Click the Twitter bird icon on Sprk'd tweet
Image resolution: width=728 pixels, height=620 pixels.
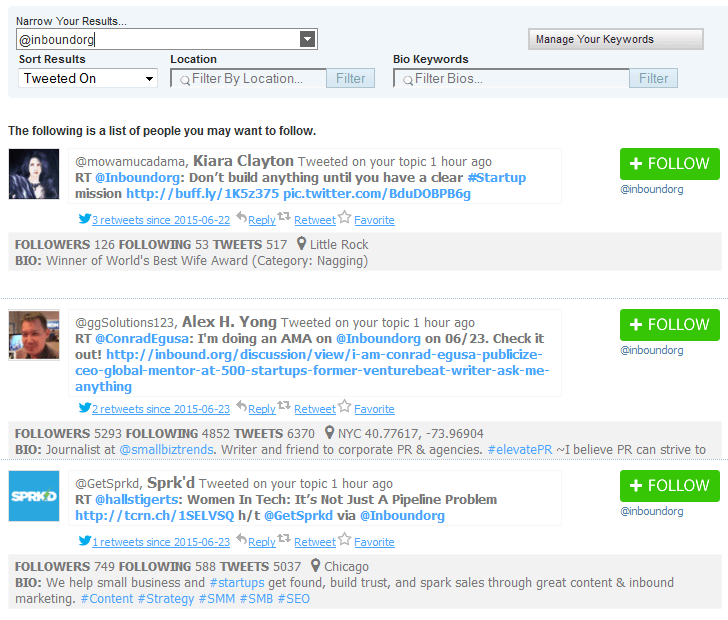tap(85, 542)
